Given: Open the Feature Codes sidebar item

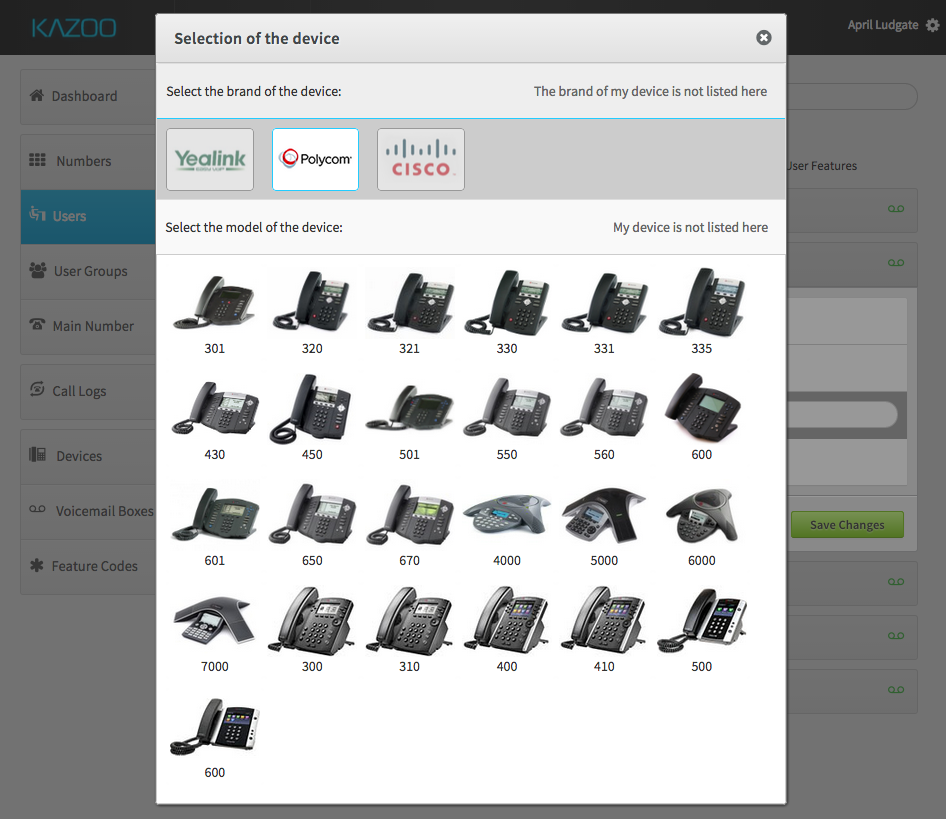Looking at the screenshot, I should coord(88,567).
